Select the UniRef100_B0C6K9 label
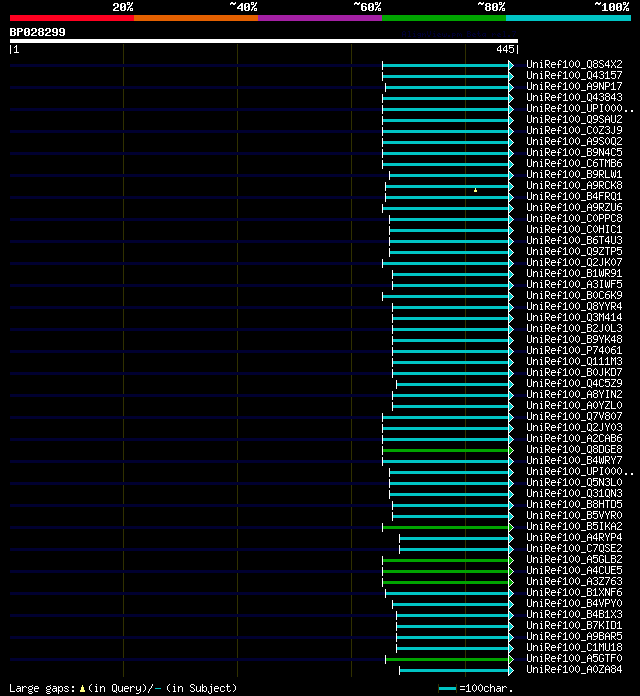Screen dimensions: 640x696 point(574,295)
